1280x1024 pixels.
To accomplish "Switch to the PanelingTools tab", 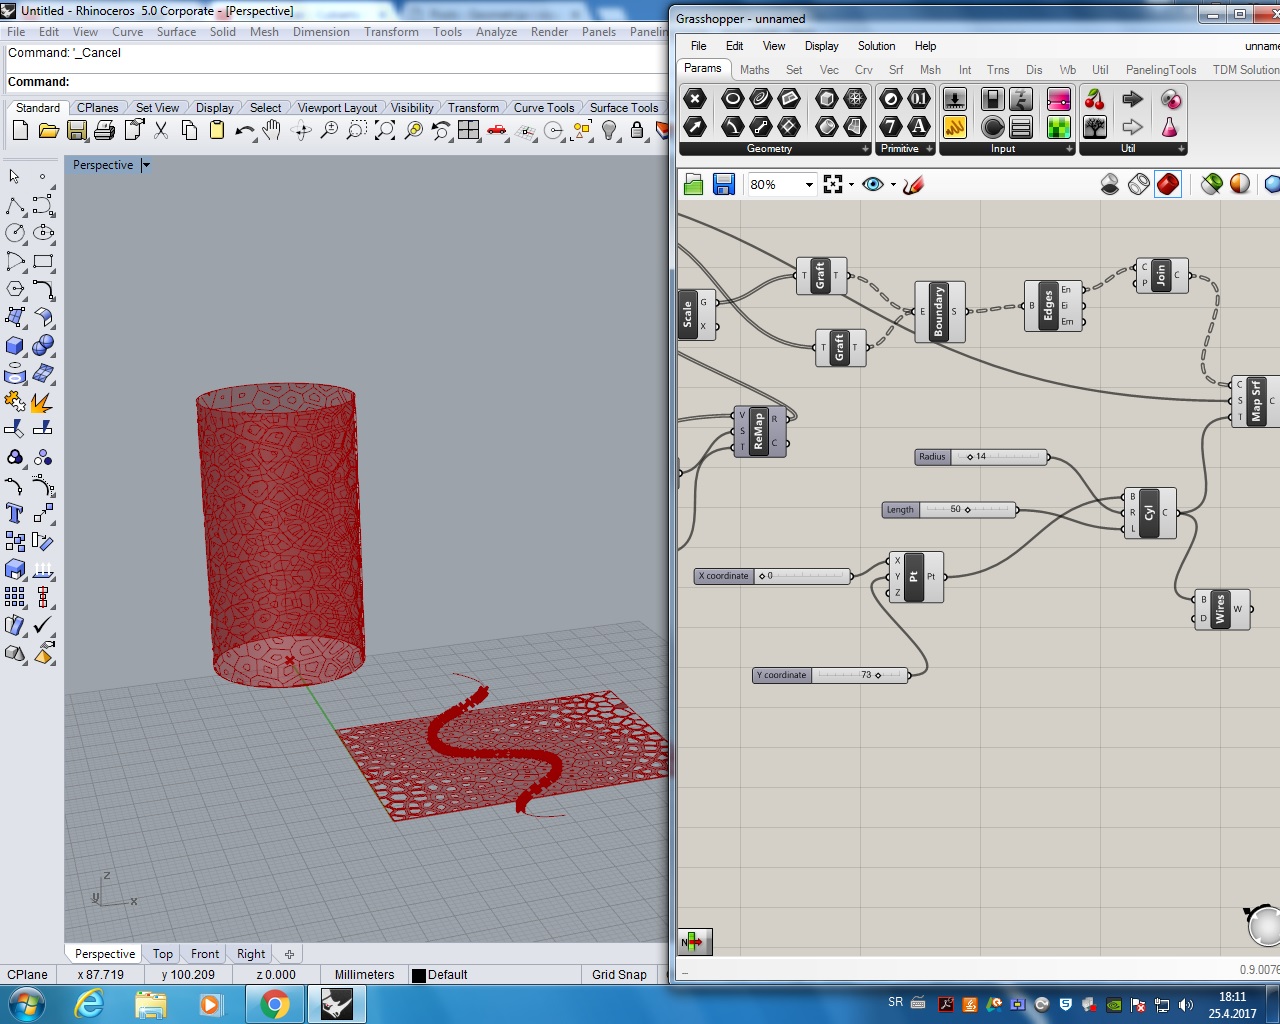I will click(x=1160, y=70).
